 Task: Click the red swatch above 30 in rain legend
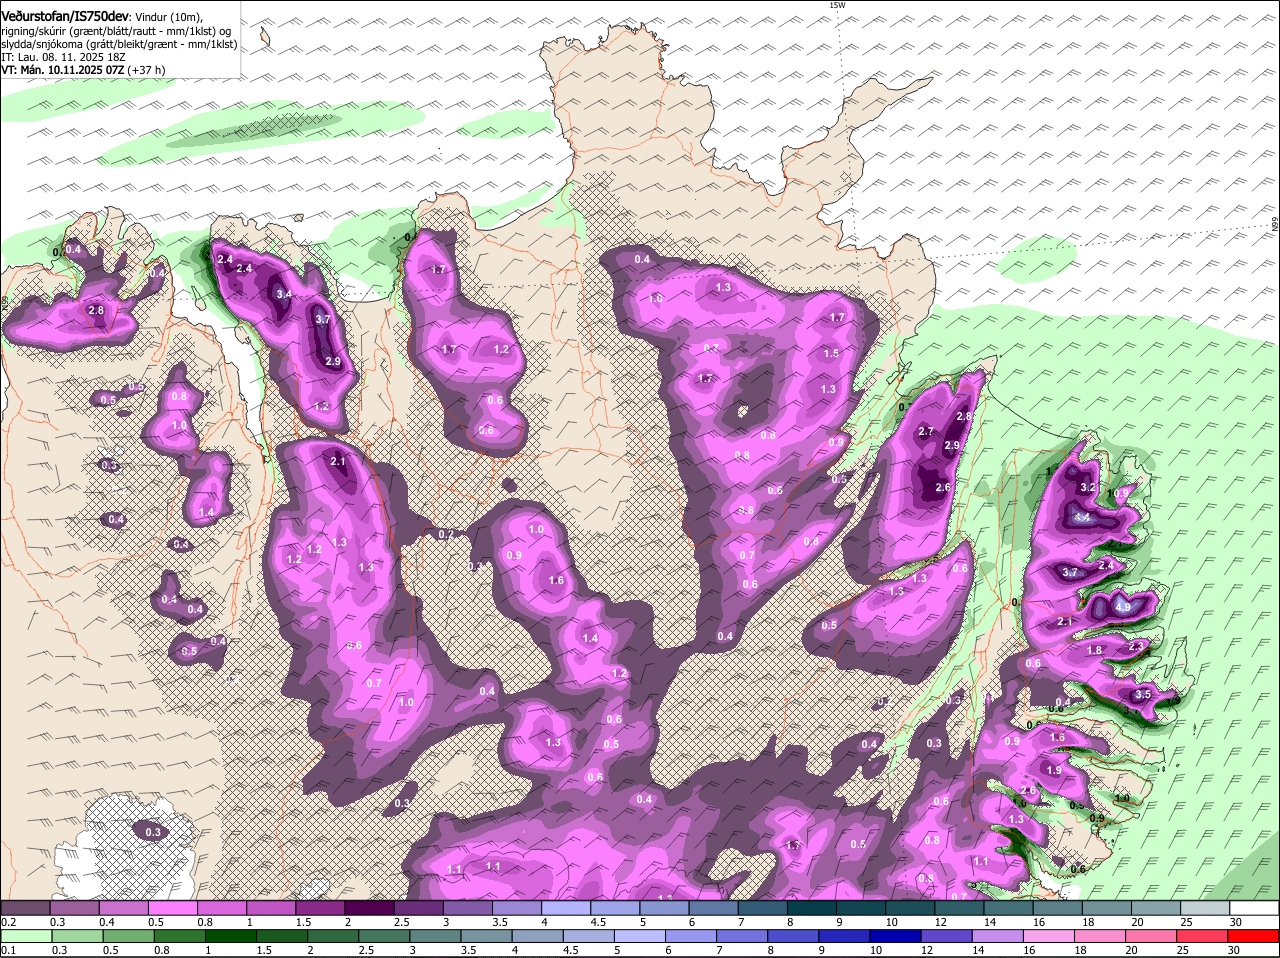coord(1254,936)
